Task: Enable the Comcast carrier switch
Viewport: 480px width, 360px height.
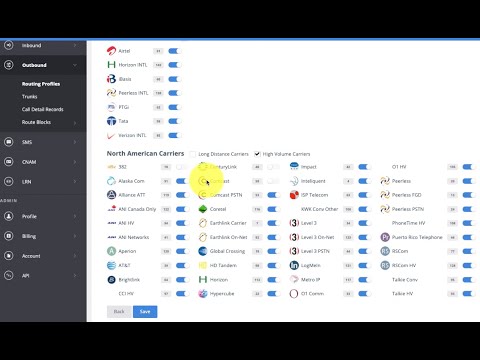Action: tap(273, 181)
